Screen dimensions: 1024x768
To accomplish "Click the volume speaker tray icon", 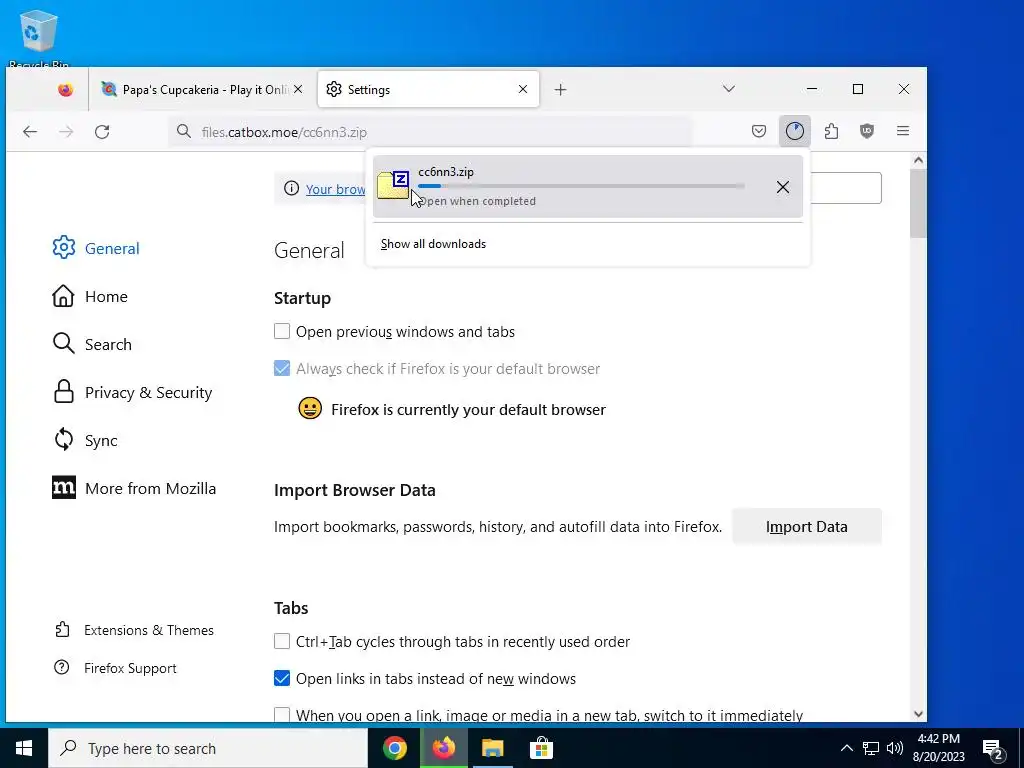I will tap(895, 748).
